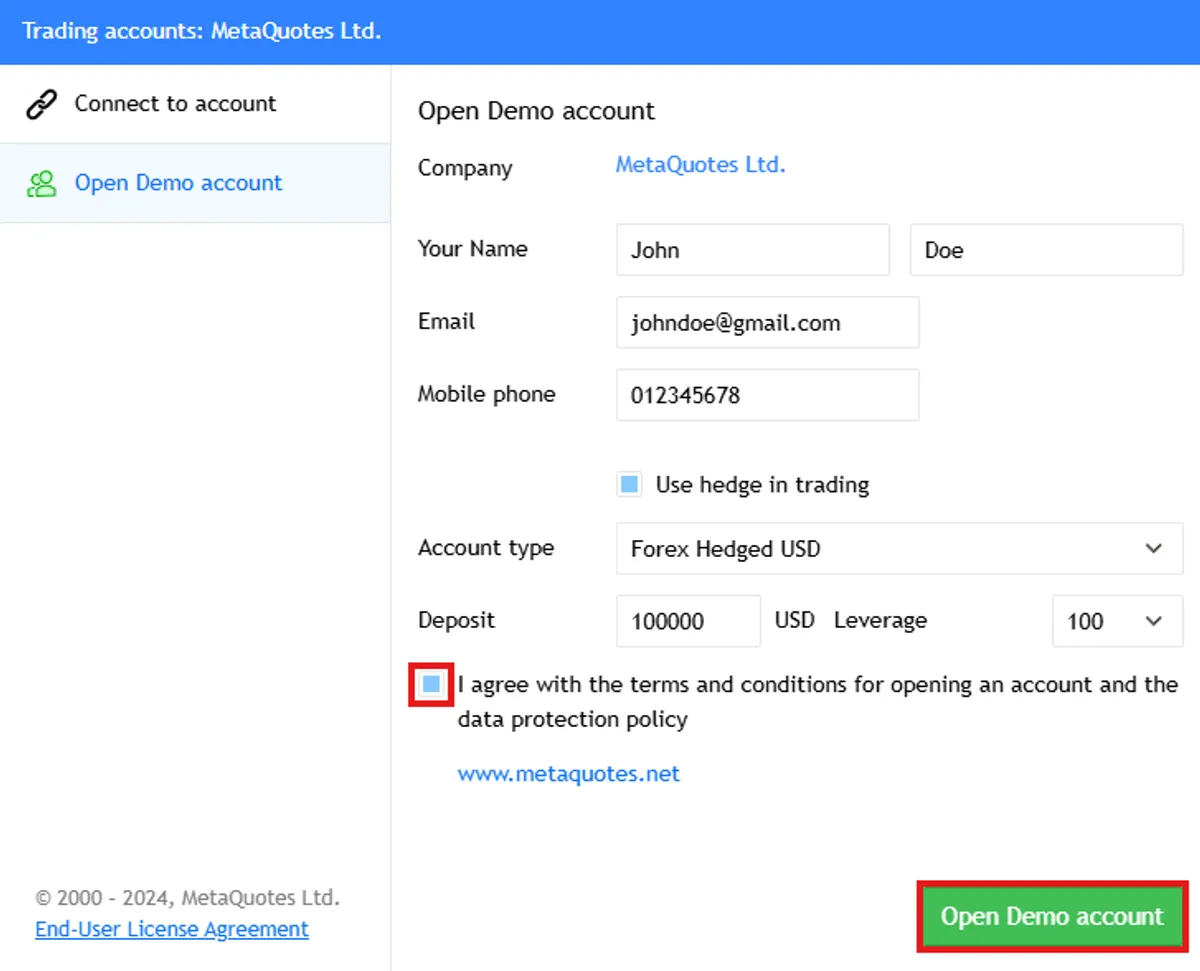Toggle the Use hedge in trading checkbox

(x=629, y=485)
